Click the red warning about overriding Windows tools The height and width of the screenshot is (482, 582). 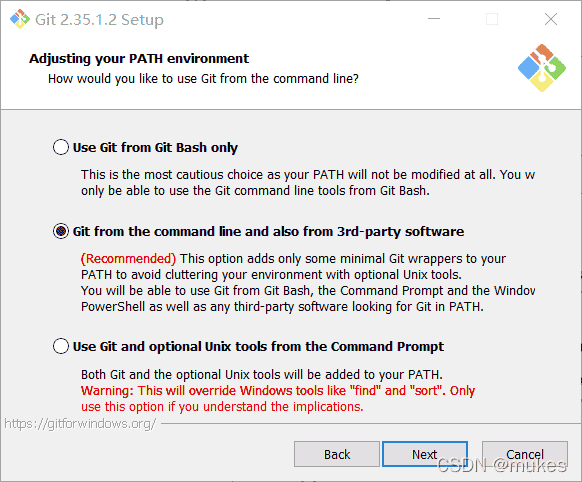coord(278,399)
